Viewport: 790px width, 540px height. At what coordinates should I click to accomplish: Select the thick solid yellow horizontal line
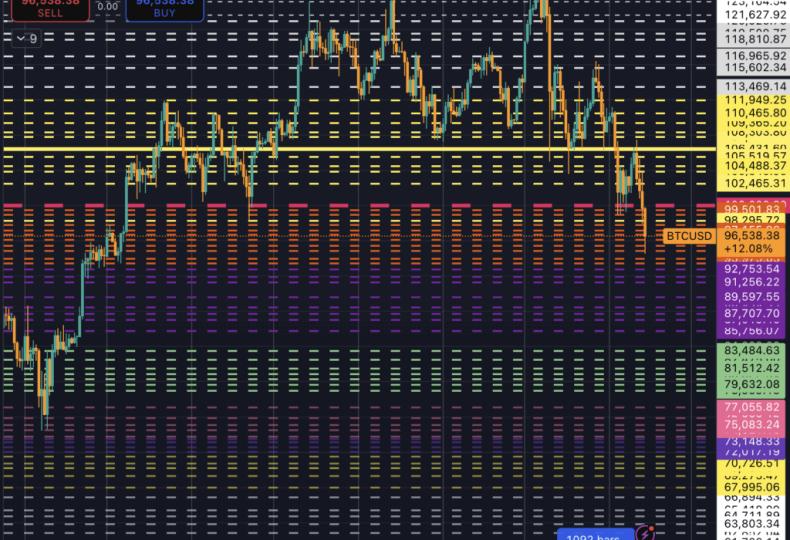click(360, 149)
